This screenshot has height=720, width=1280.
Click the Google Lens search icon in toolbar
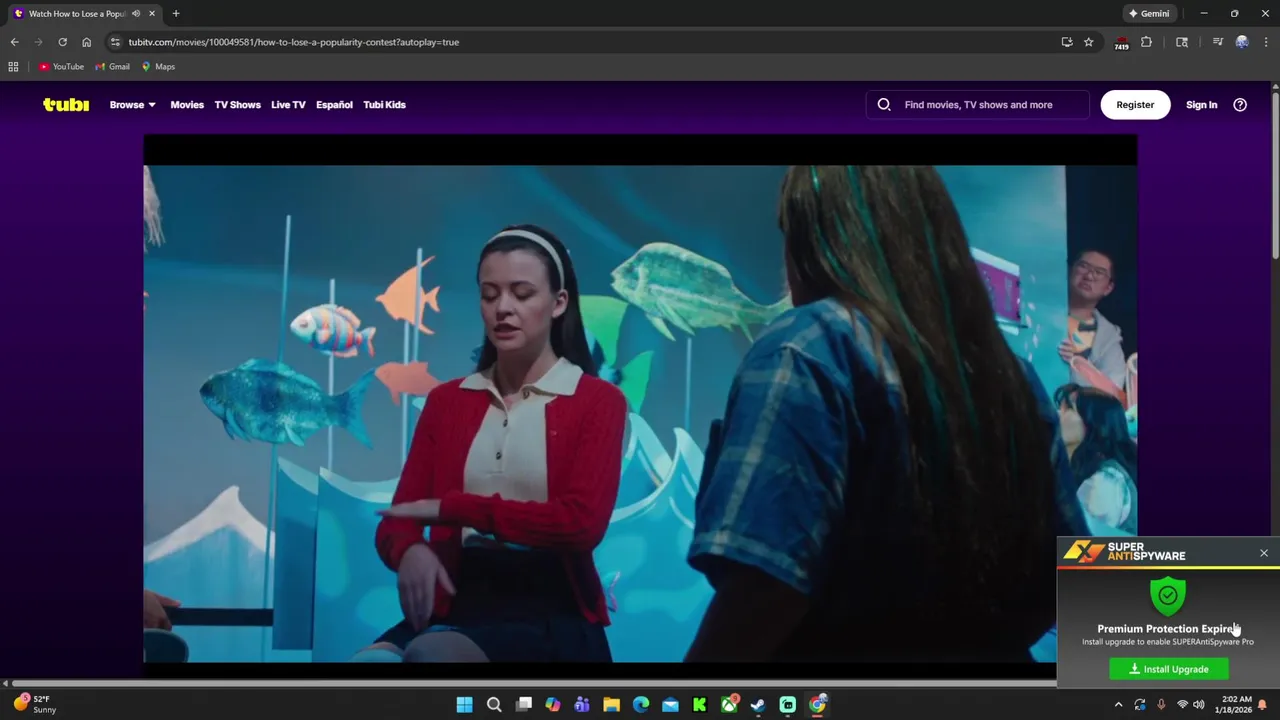1182,42
